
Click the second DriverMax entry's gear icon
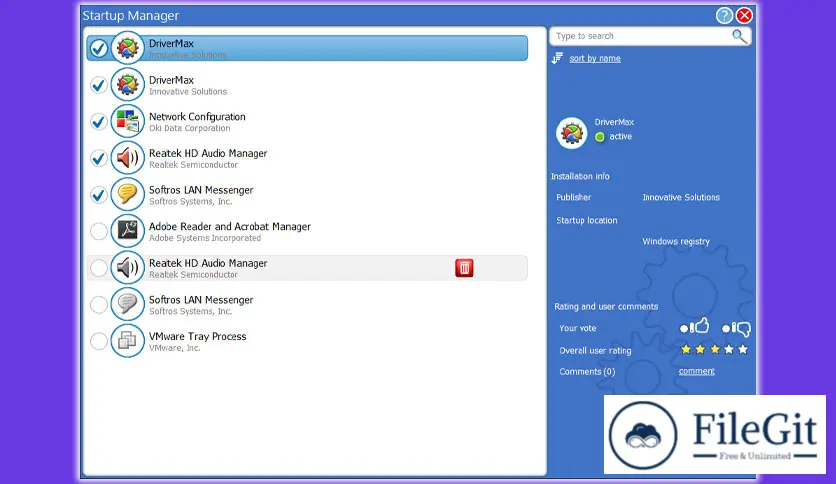[x=127, y=85]
